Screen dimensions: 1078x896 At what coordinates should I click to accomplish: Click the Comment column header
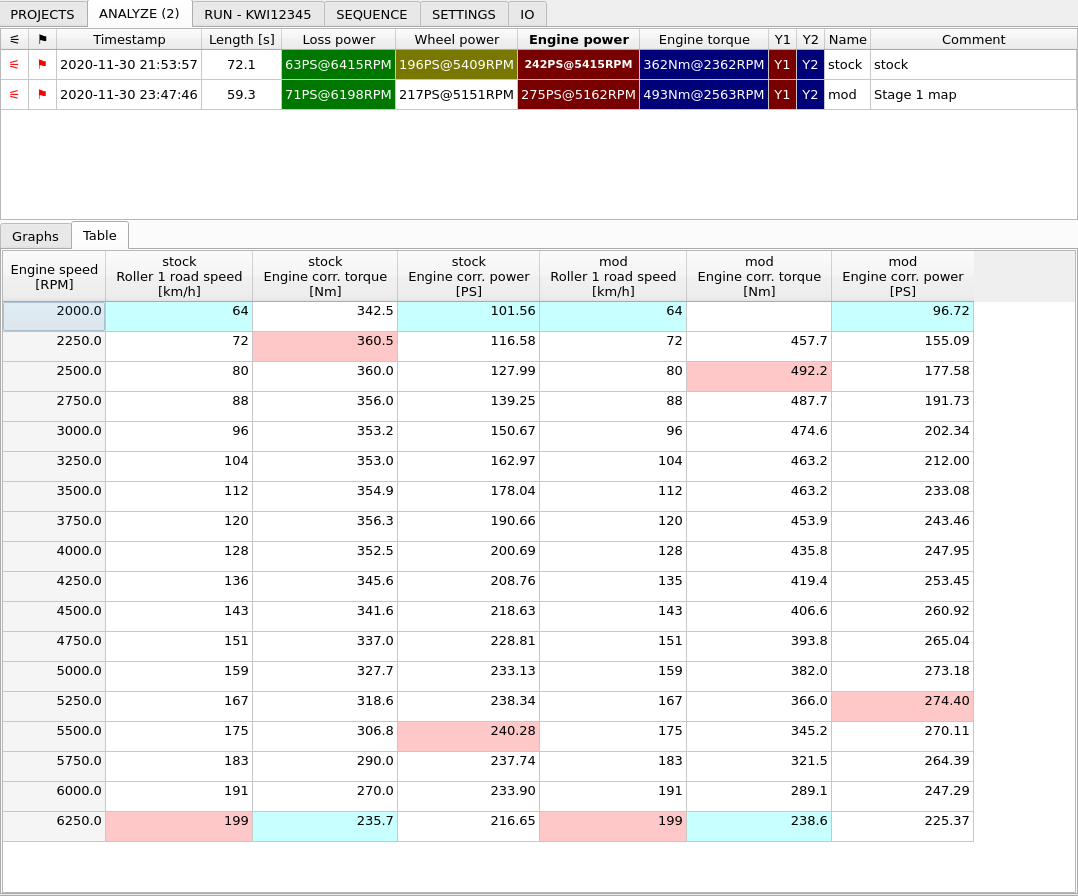pyautogui.click(x=974, y=39)
